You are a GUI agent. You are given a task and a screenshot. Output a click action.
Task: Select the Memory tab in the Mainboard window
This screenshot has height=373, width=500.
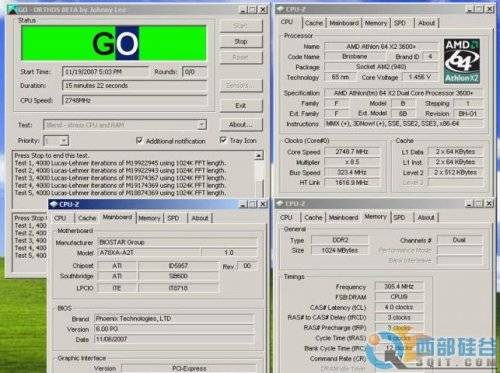(x=149, y=218)
